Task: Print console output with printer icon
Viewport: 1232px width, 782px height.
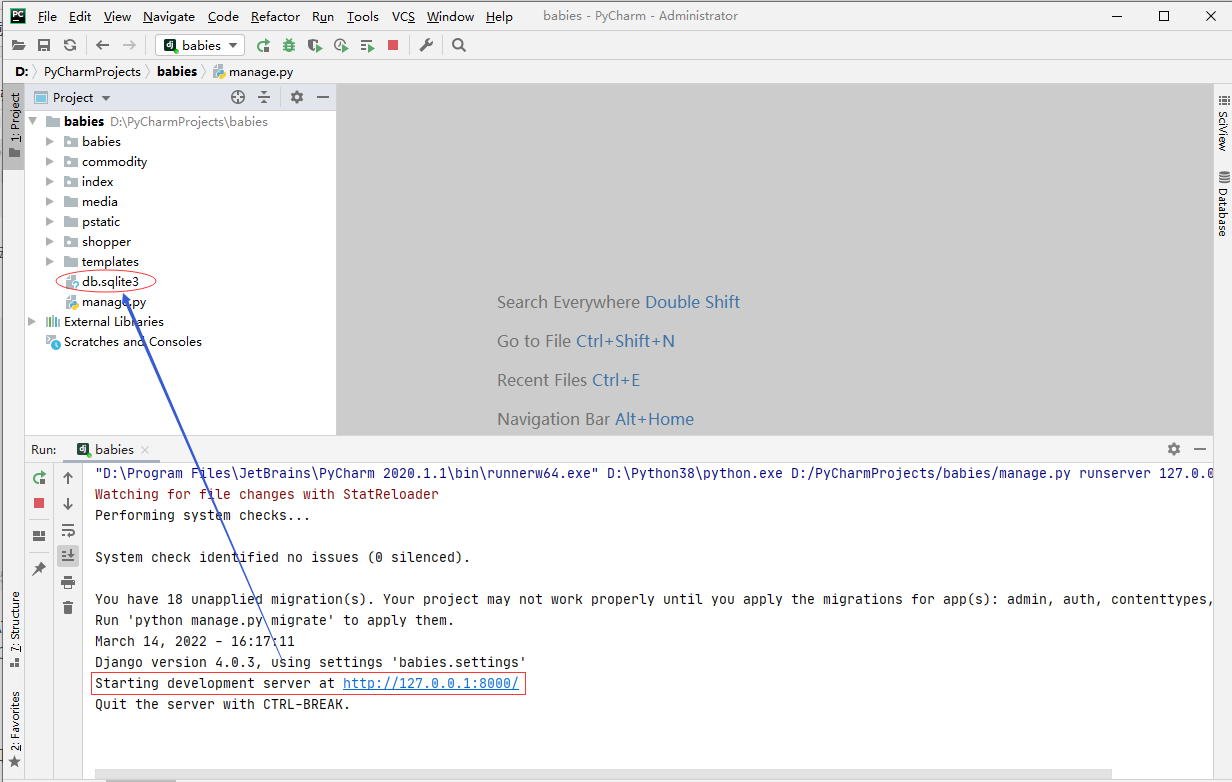Action: [68, 582]
